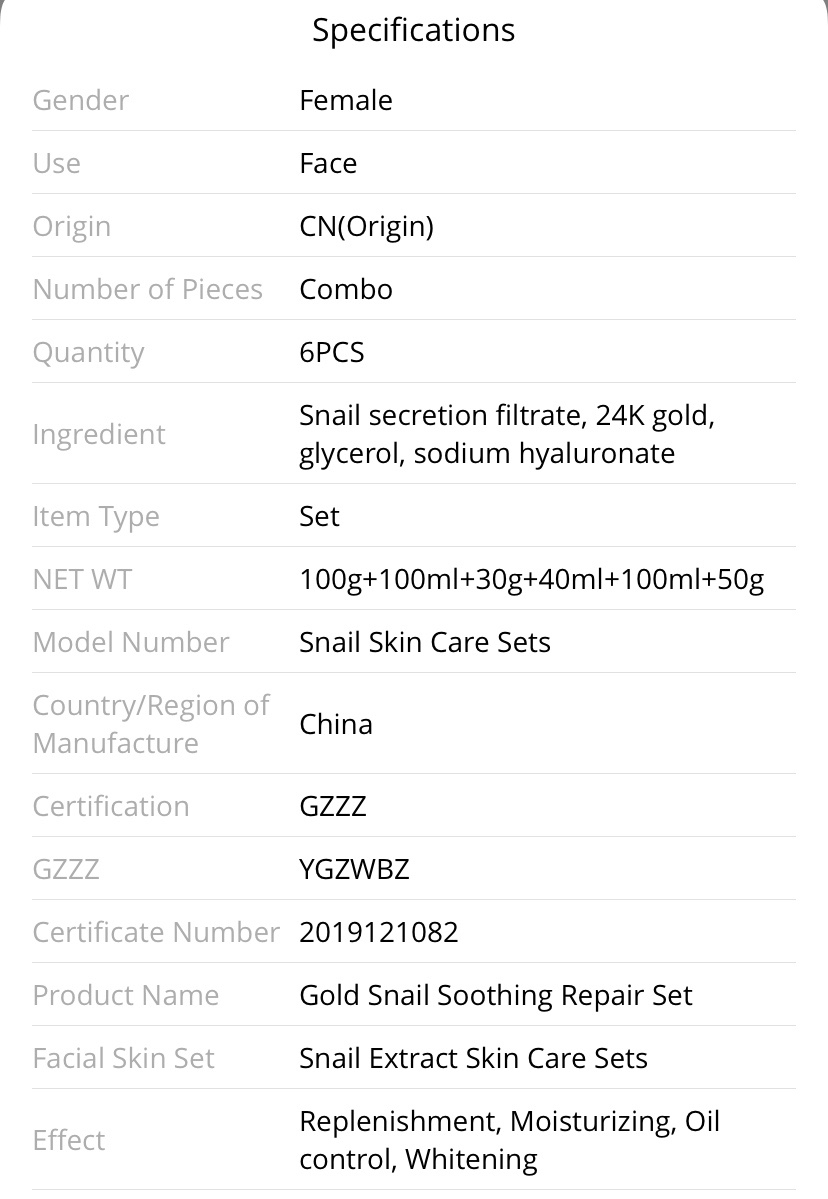
Task: Tap the Gender label
Action: pyautogui.click(x=81, y=100)
